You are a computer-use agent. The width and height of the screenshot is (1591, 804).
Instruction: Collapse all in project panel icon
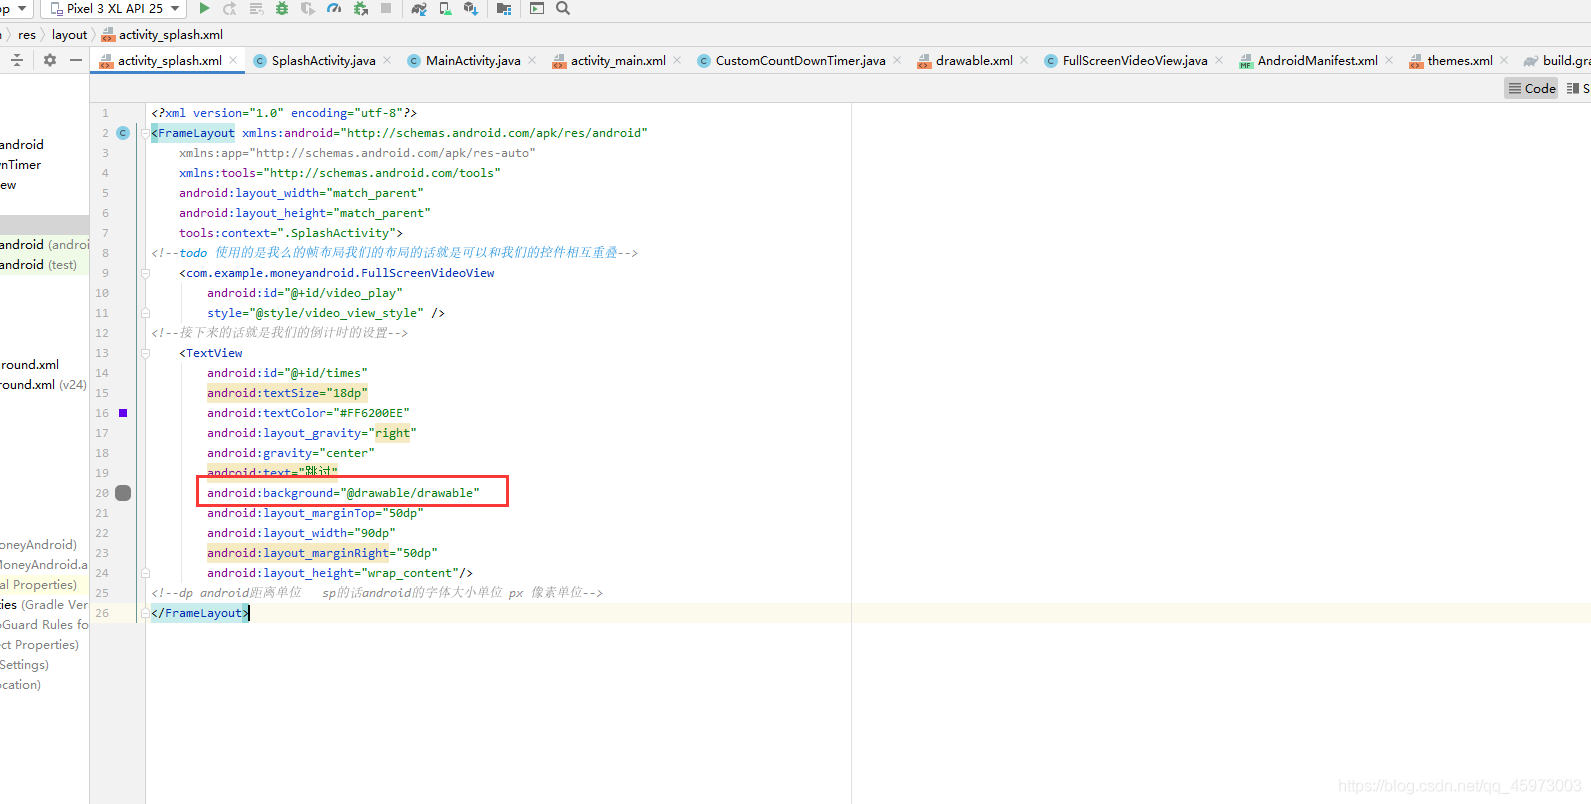point(17,60)
